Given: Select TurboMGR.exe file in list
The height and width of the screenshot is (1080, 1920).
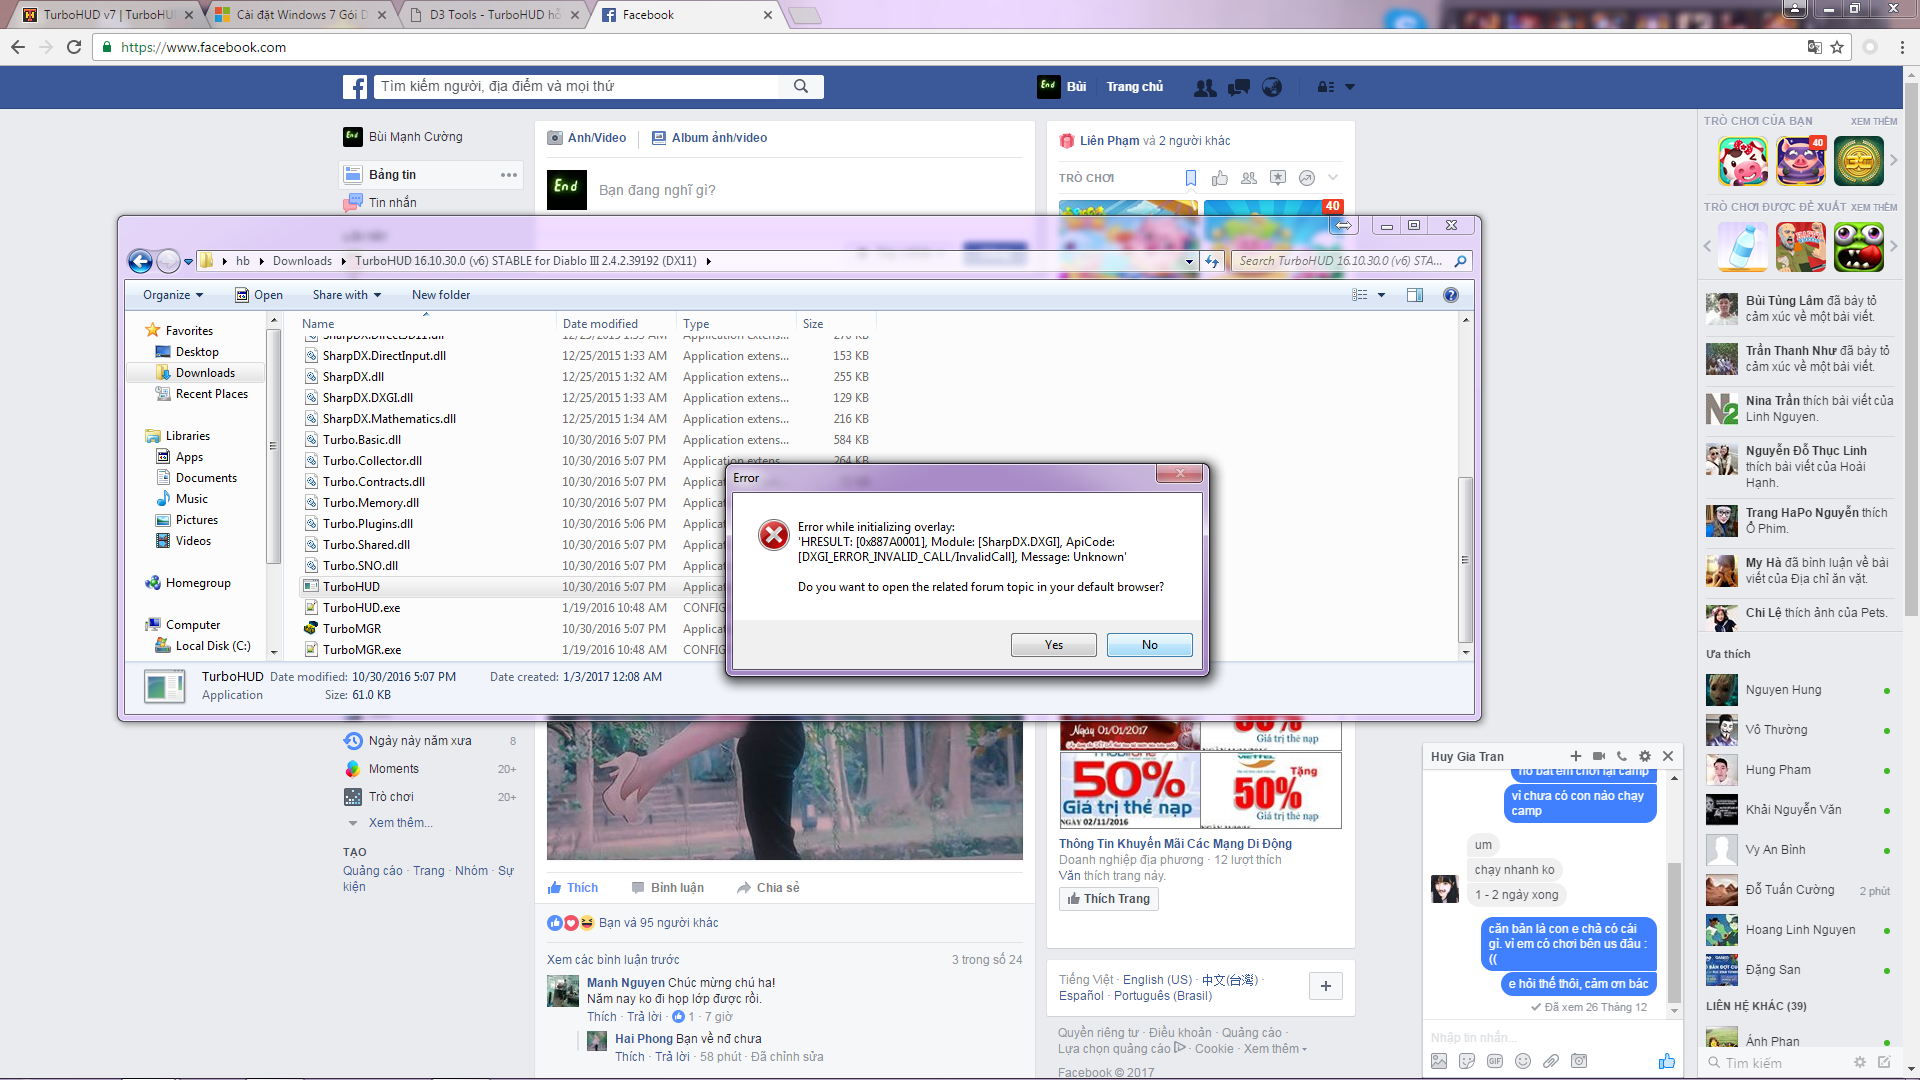Looking at the screenshot, I should 361,650.
